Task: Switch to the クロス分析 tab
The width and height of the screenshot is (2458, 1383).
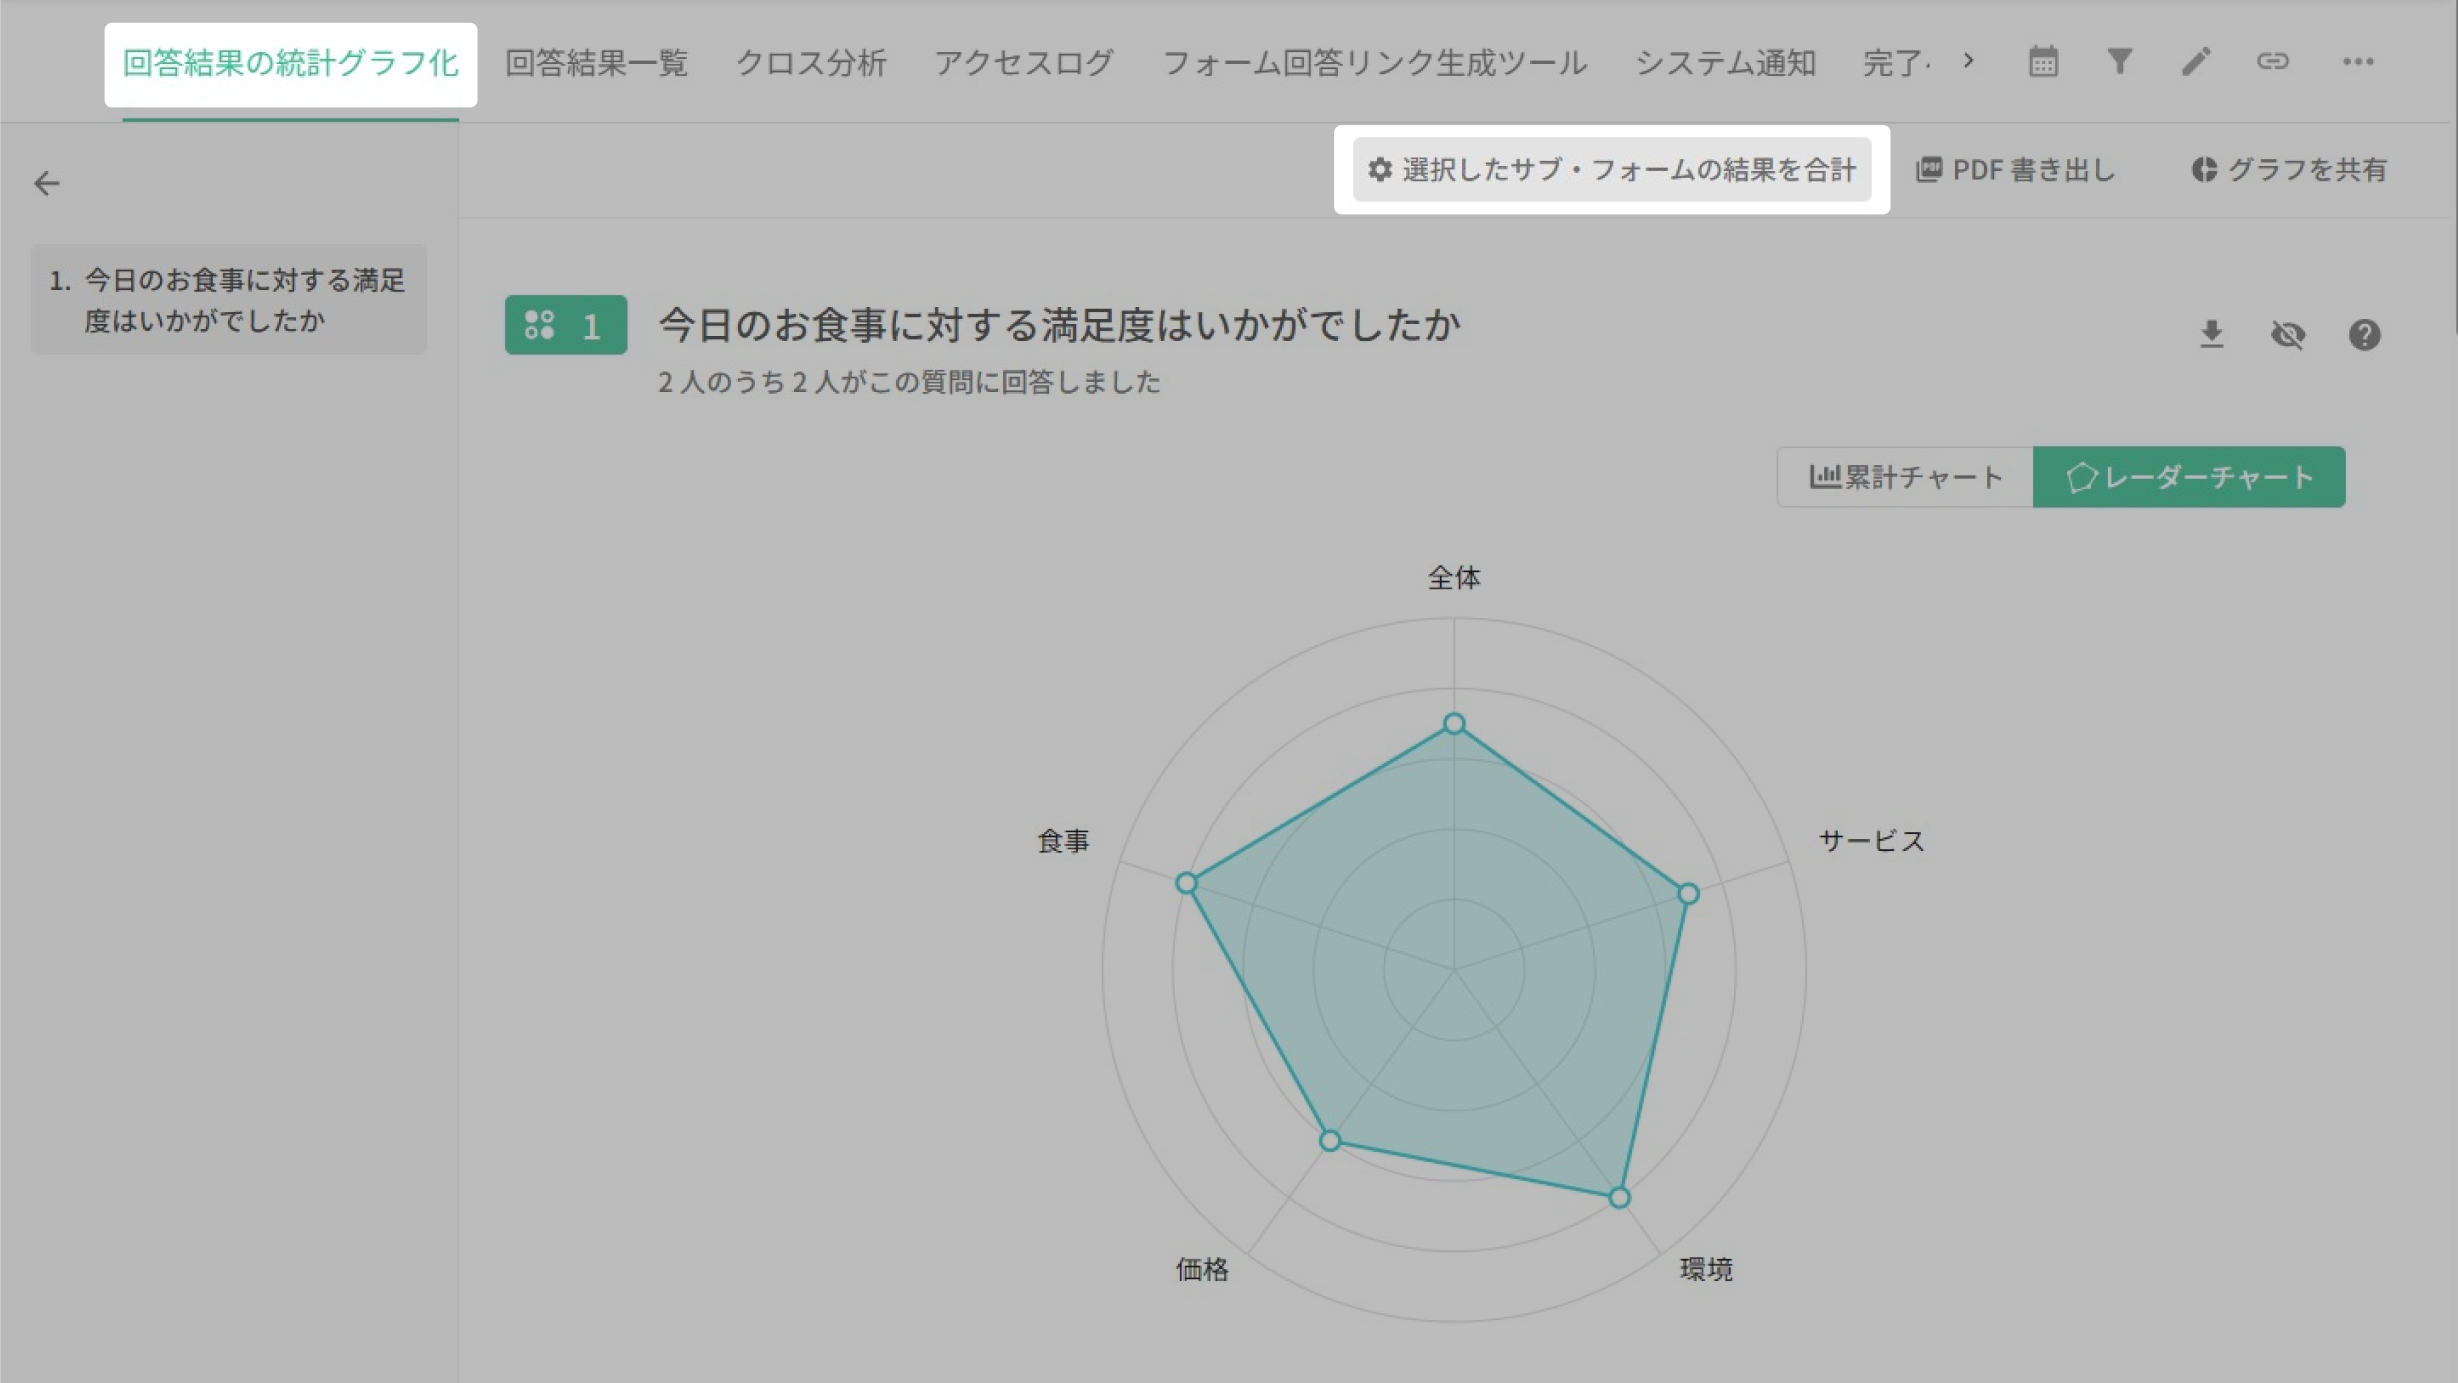Action: click(811, 63)
